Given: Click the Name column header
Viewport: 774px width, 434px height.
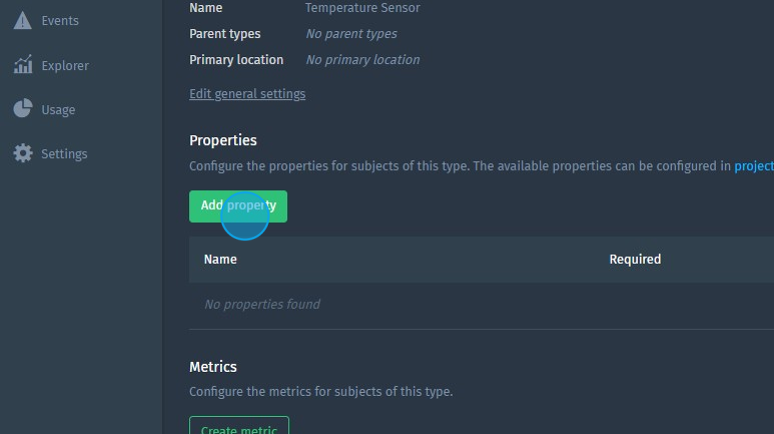Looking at the screenshot, I should [x=220, y=259].
